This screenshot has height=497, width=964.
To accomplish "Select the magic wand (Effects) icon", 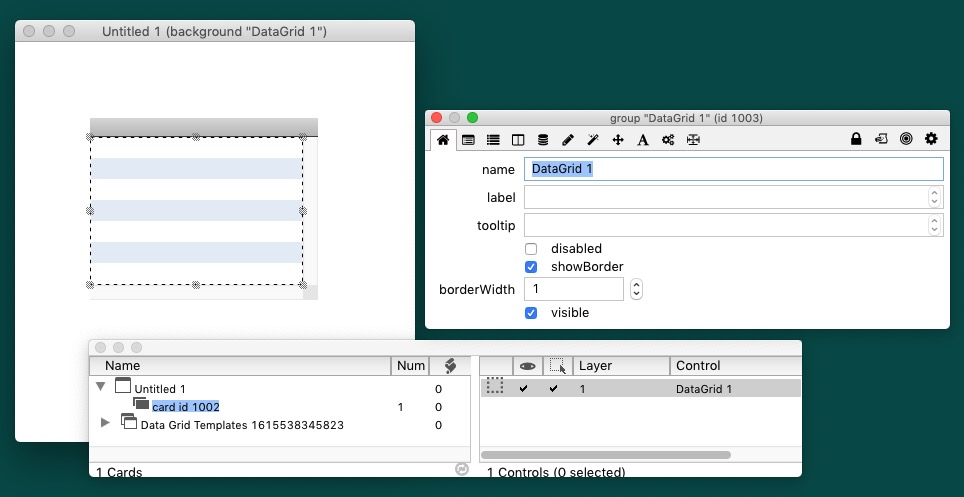I will click(x=593, y=140).
